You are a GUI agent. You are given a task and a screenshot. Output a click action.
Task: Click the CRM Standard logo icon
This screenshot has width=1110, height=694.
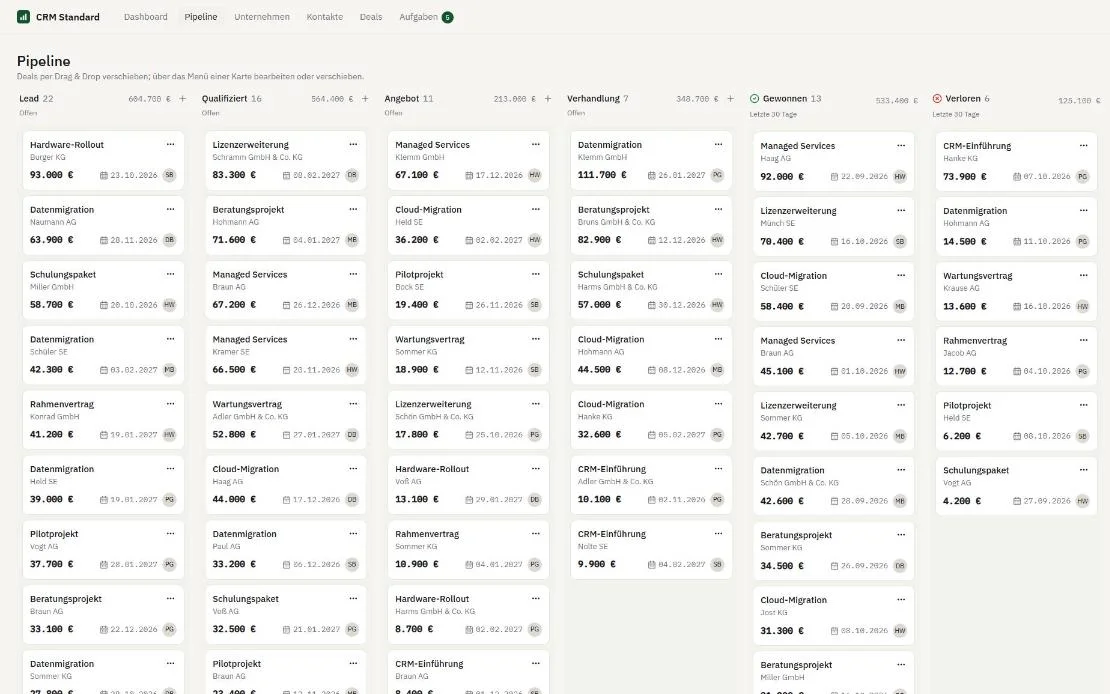pyautogui.click(x=23, y=16)
